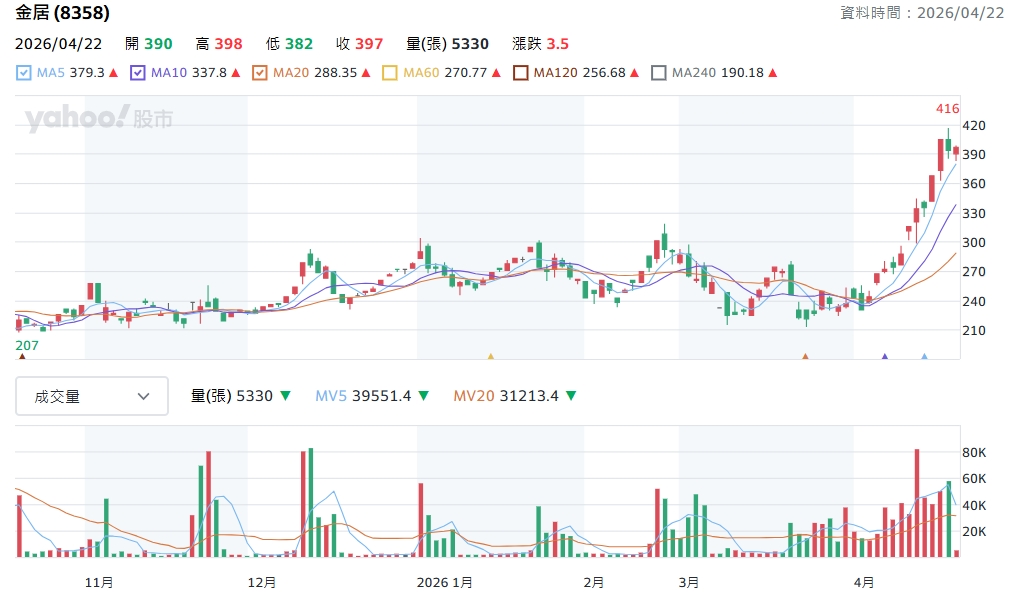
Task: Click the purple triangle marker in April
Action: coord(884,356)
